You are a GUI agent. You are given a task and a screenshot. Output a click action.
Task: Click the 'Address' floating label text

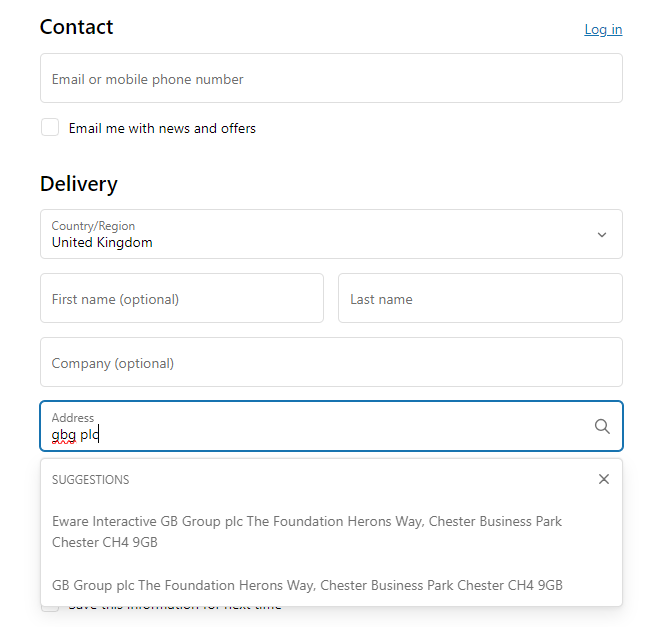[73, 418]
